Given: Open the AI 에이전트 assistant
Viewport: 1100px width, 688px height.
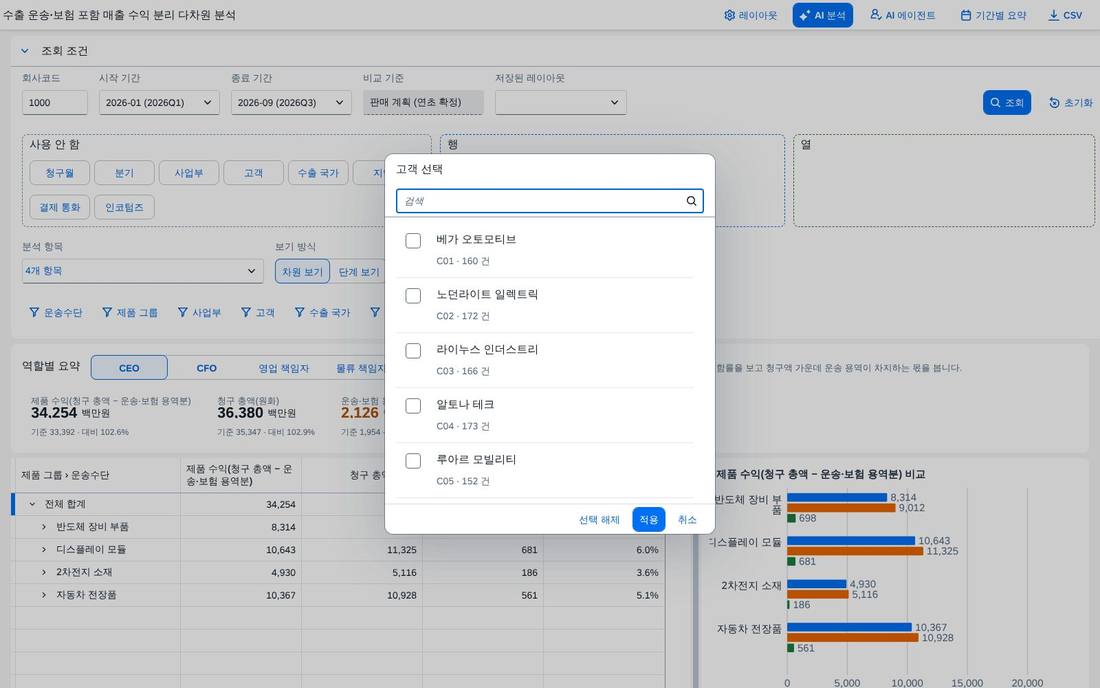Looking at the screenshot, I should pyautogui.click(x=902, y=15).
